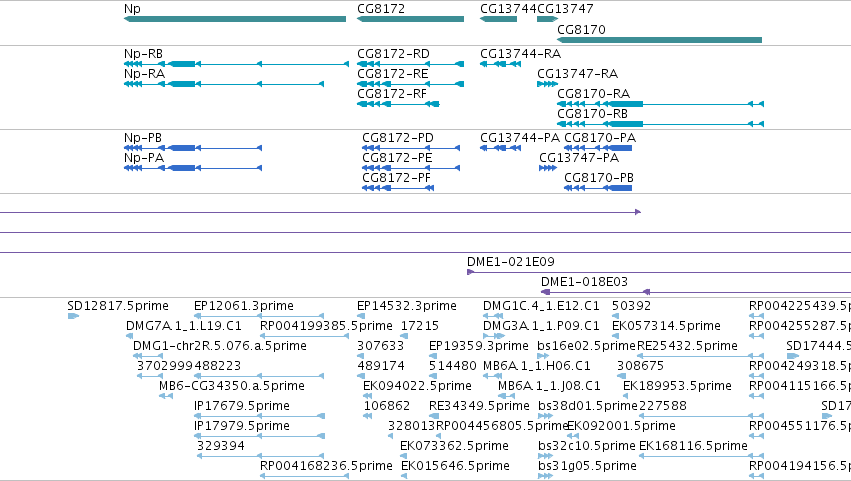This screenshot has height=481, width=851.
Task: Click the IP17979.5prime EST label
Action: (242, 426)
